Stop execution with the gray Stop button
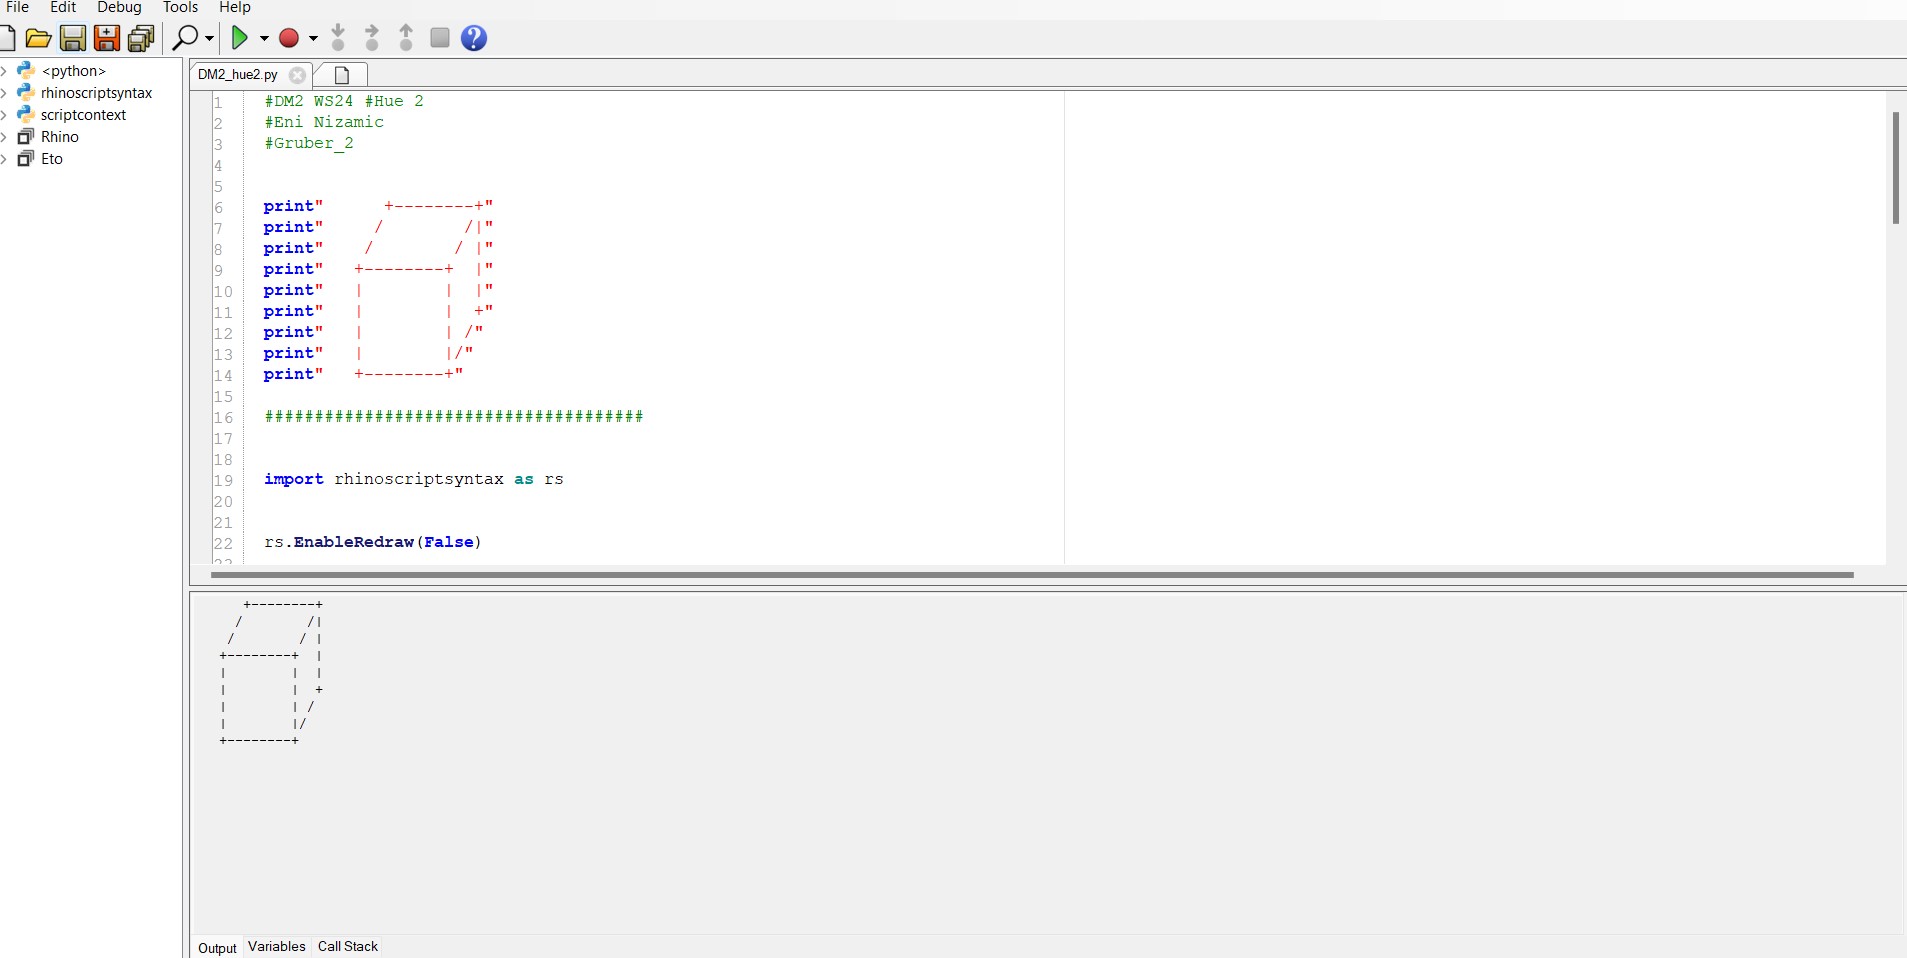 point(440,38)
